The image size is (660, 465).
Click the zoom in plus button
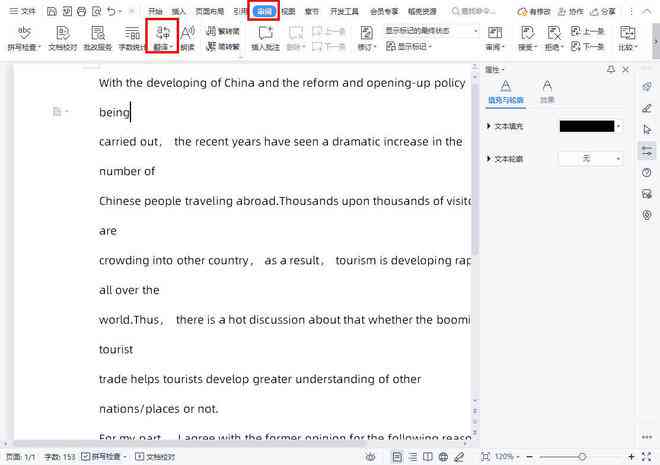pyautogui.click(x=631, y=457)
